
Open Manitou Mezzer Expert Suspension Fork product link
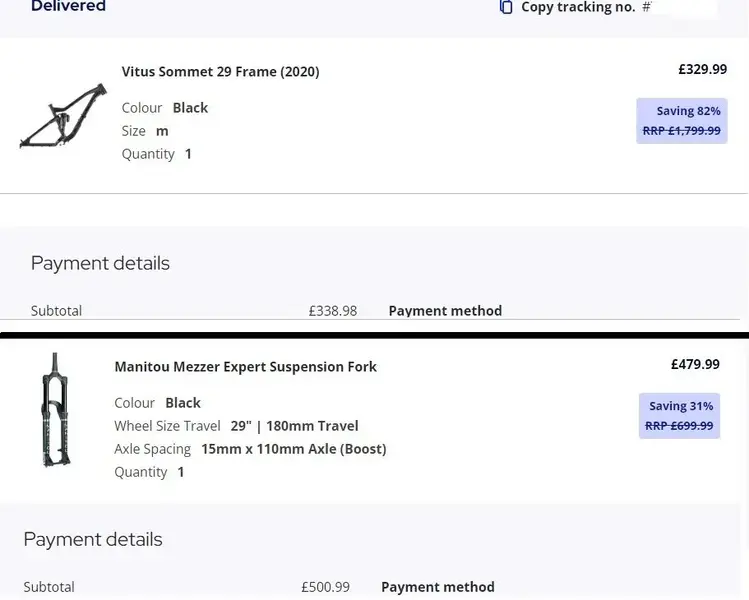[x=246, y=367]
